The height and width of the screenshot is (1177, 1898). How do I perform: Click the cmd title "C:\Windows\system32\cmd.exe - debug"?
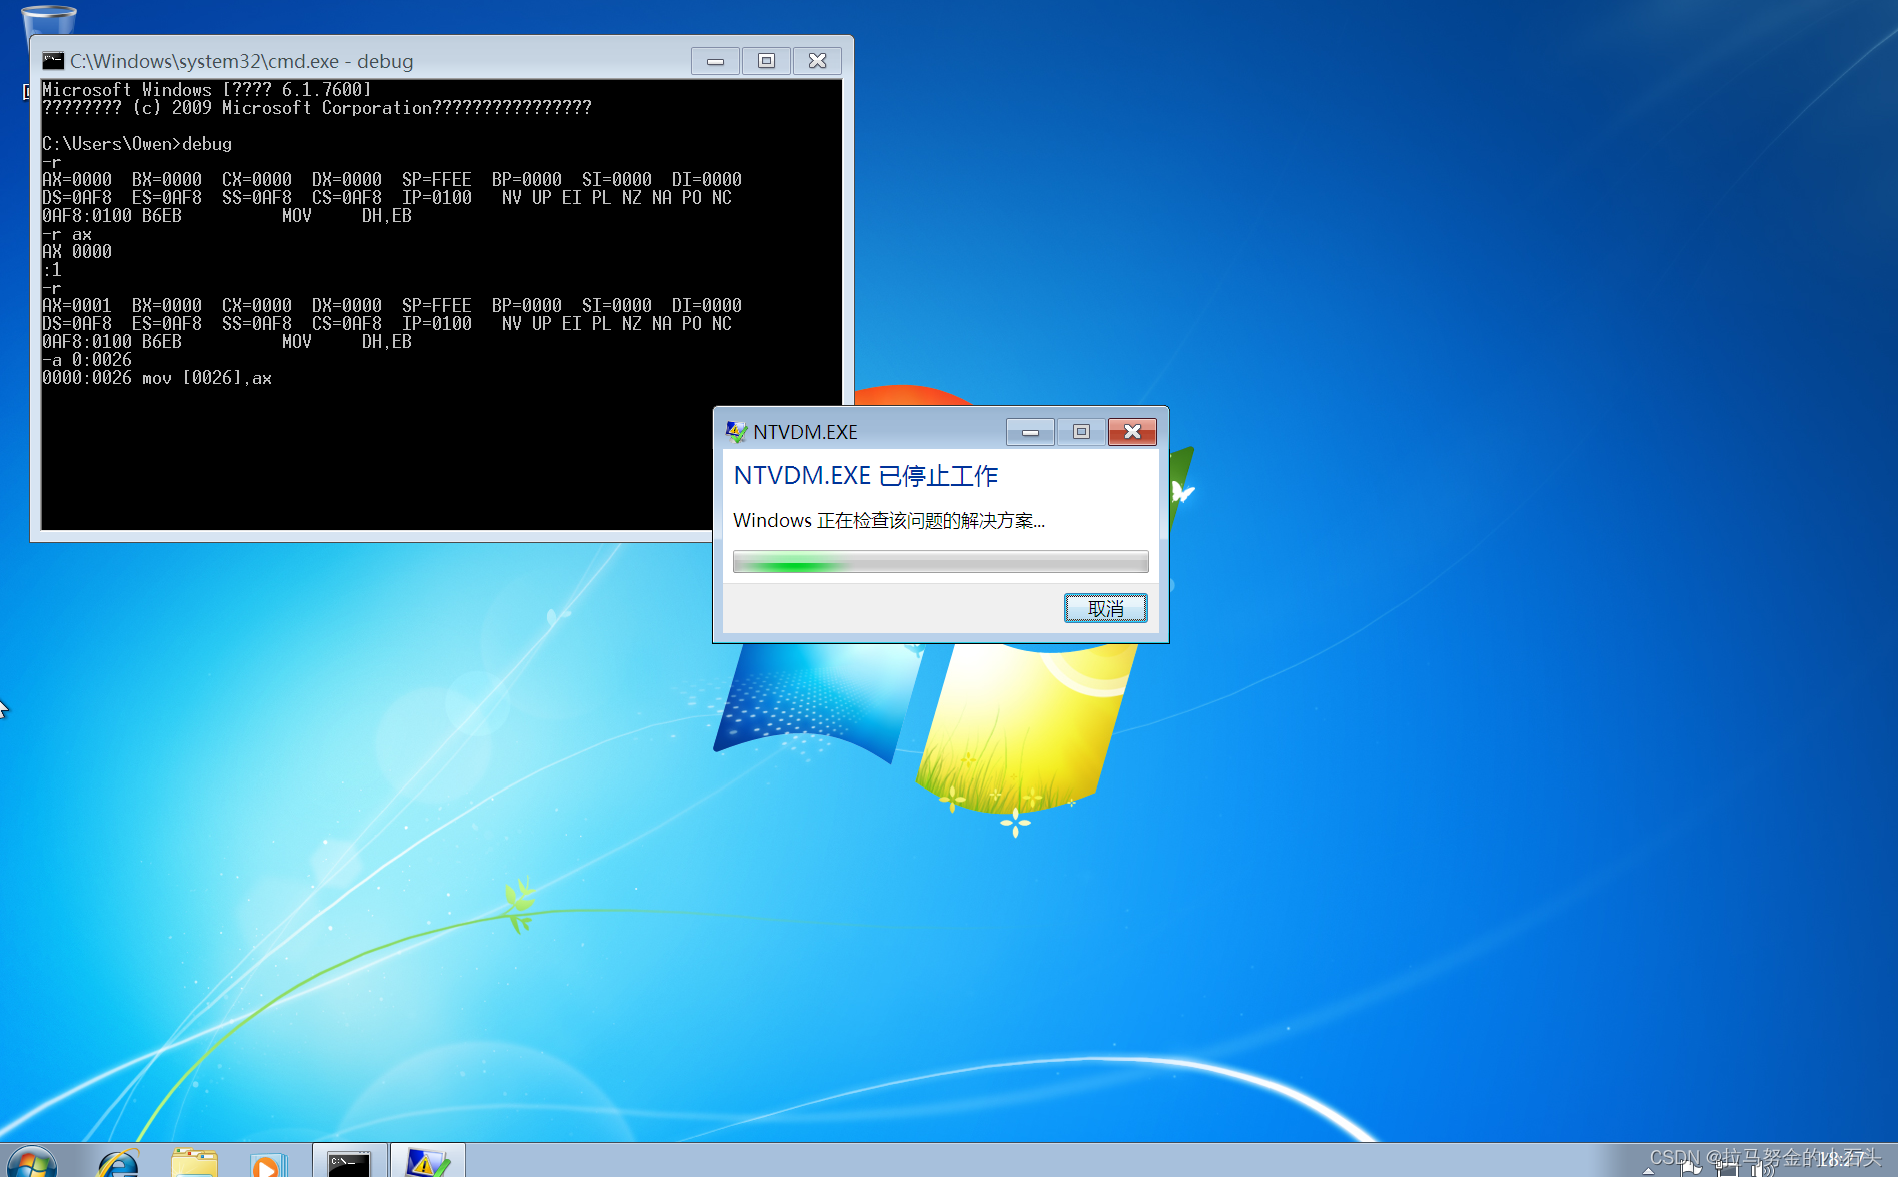[x=241, y=61]
